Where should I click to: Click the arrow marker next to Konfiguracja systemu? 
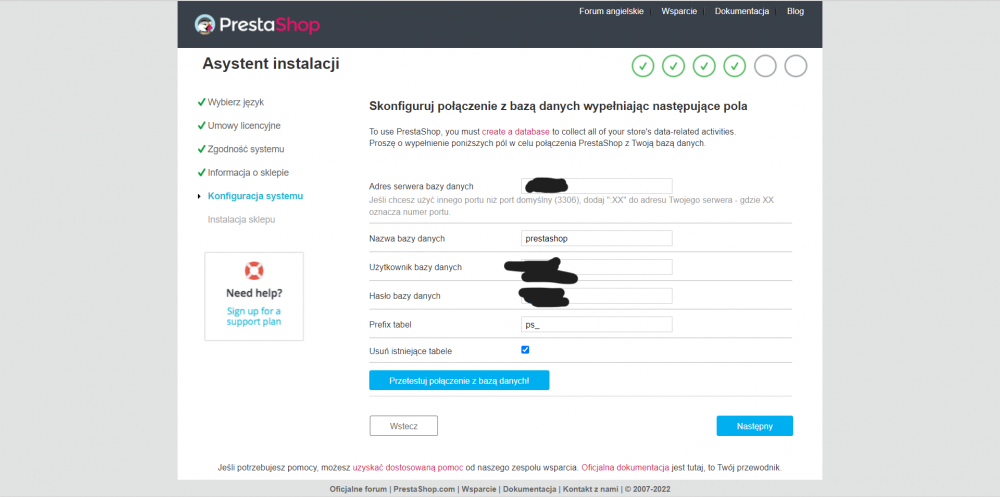pos(199,197)
